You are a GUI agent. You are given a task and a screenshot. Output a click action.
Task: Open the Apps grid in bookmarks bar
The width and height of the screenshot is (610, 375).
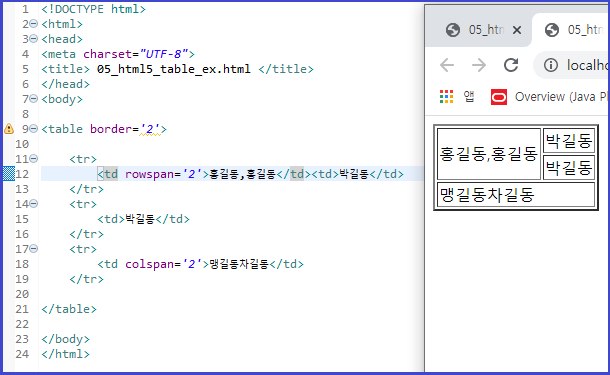pyautogui.click(x=446, y=96)
